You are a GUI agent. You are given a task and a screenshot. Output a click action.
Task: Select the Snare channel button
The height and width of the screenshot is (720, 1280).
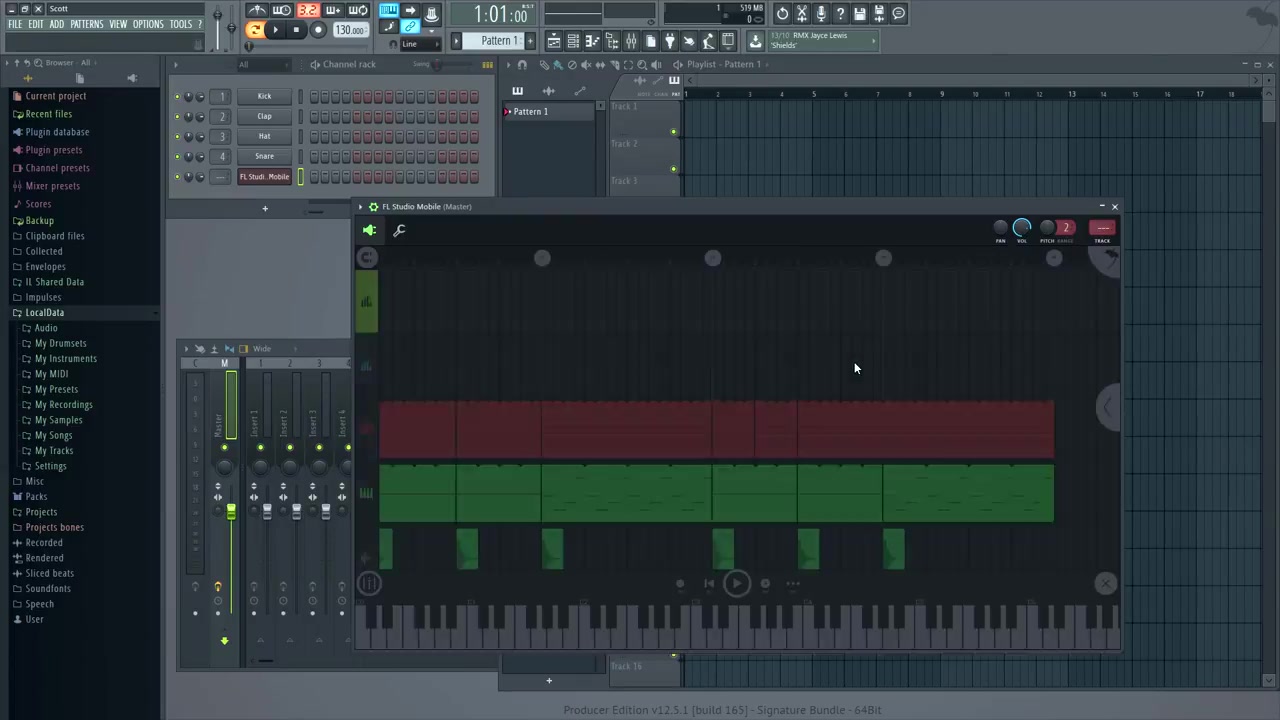(x=264, y=156)
